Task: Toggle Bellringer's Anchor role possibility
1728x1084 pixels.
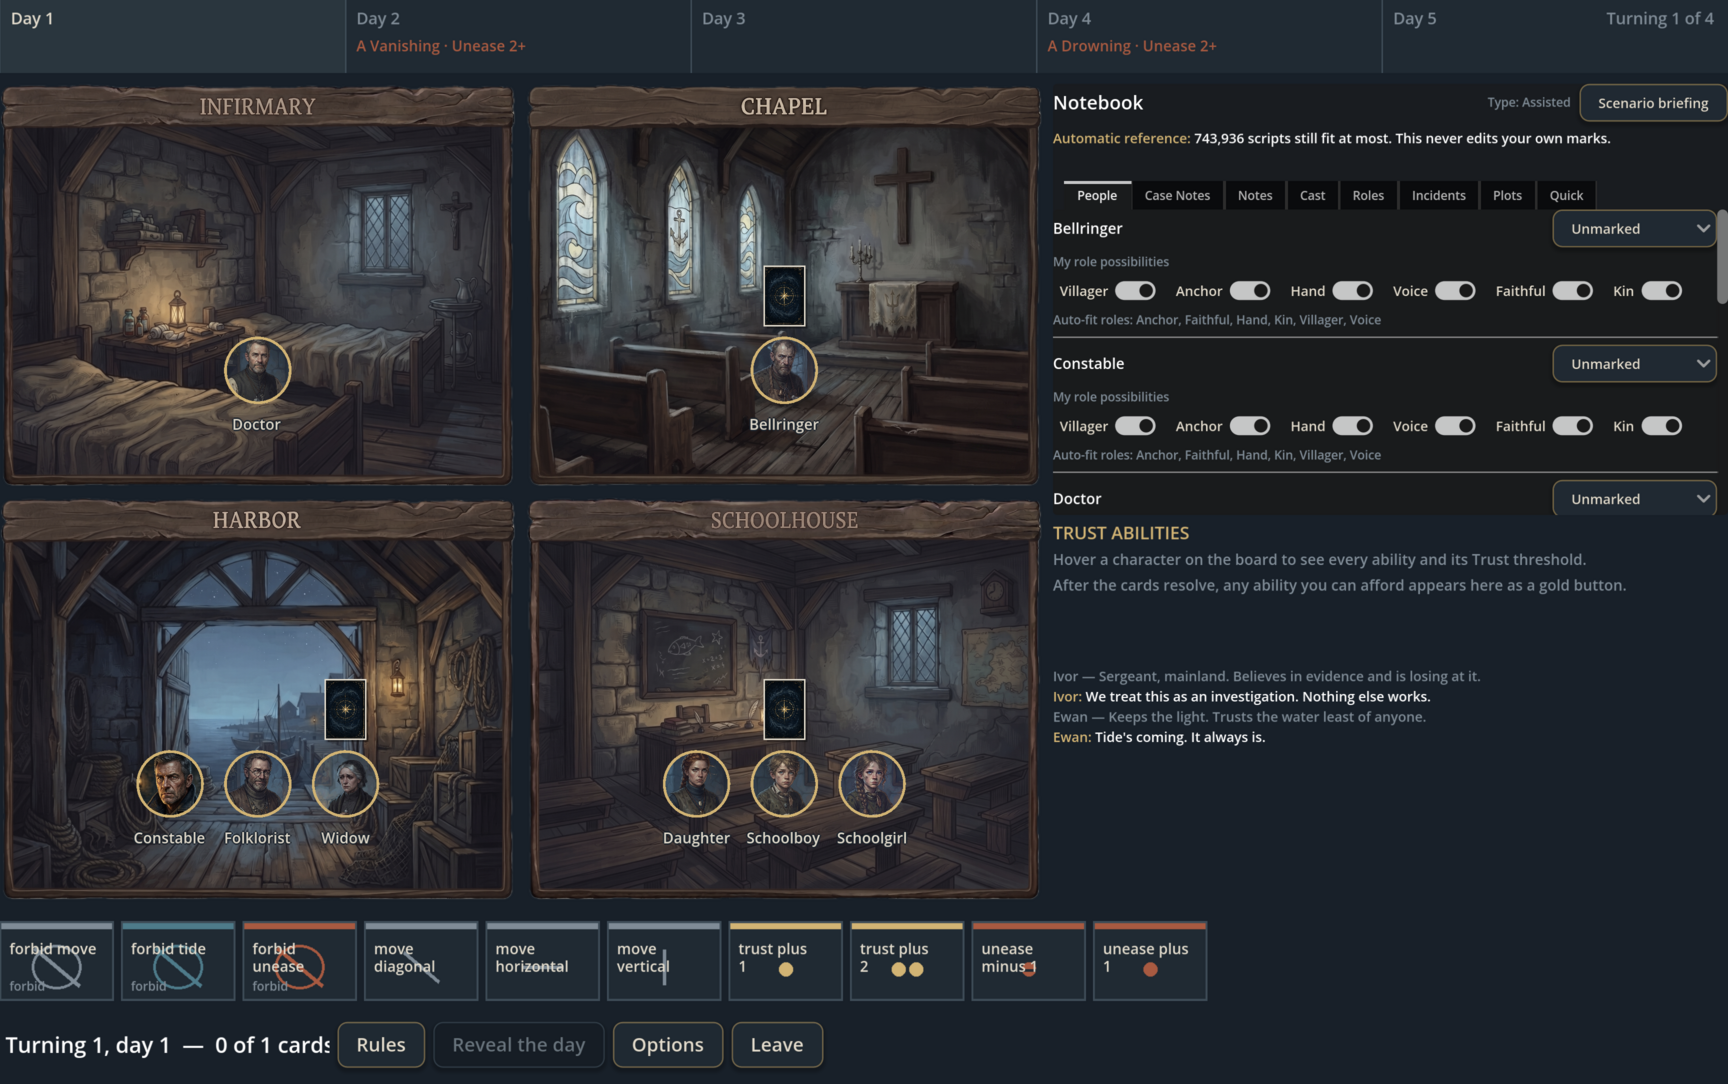Action: [1250, 291]
